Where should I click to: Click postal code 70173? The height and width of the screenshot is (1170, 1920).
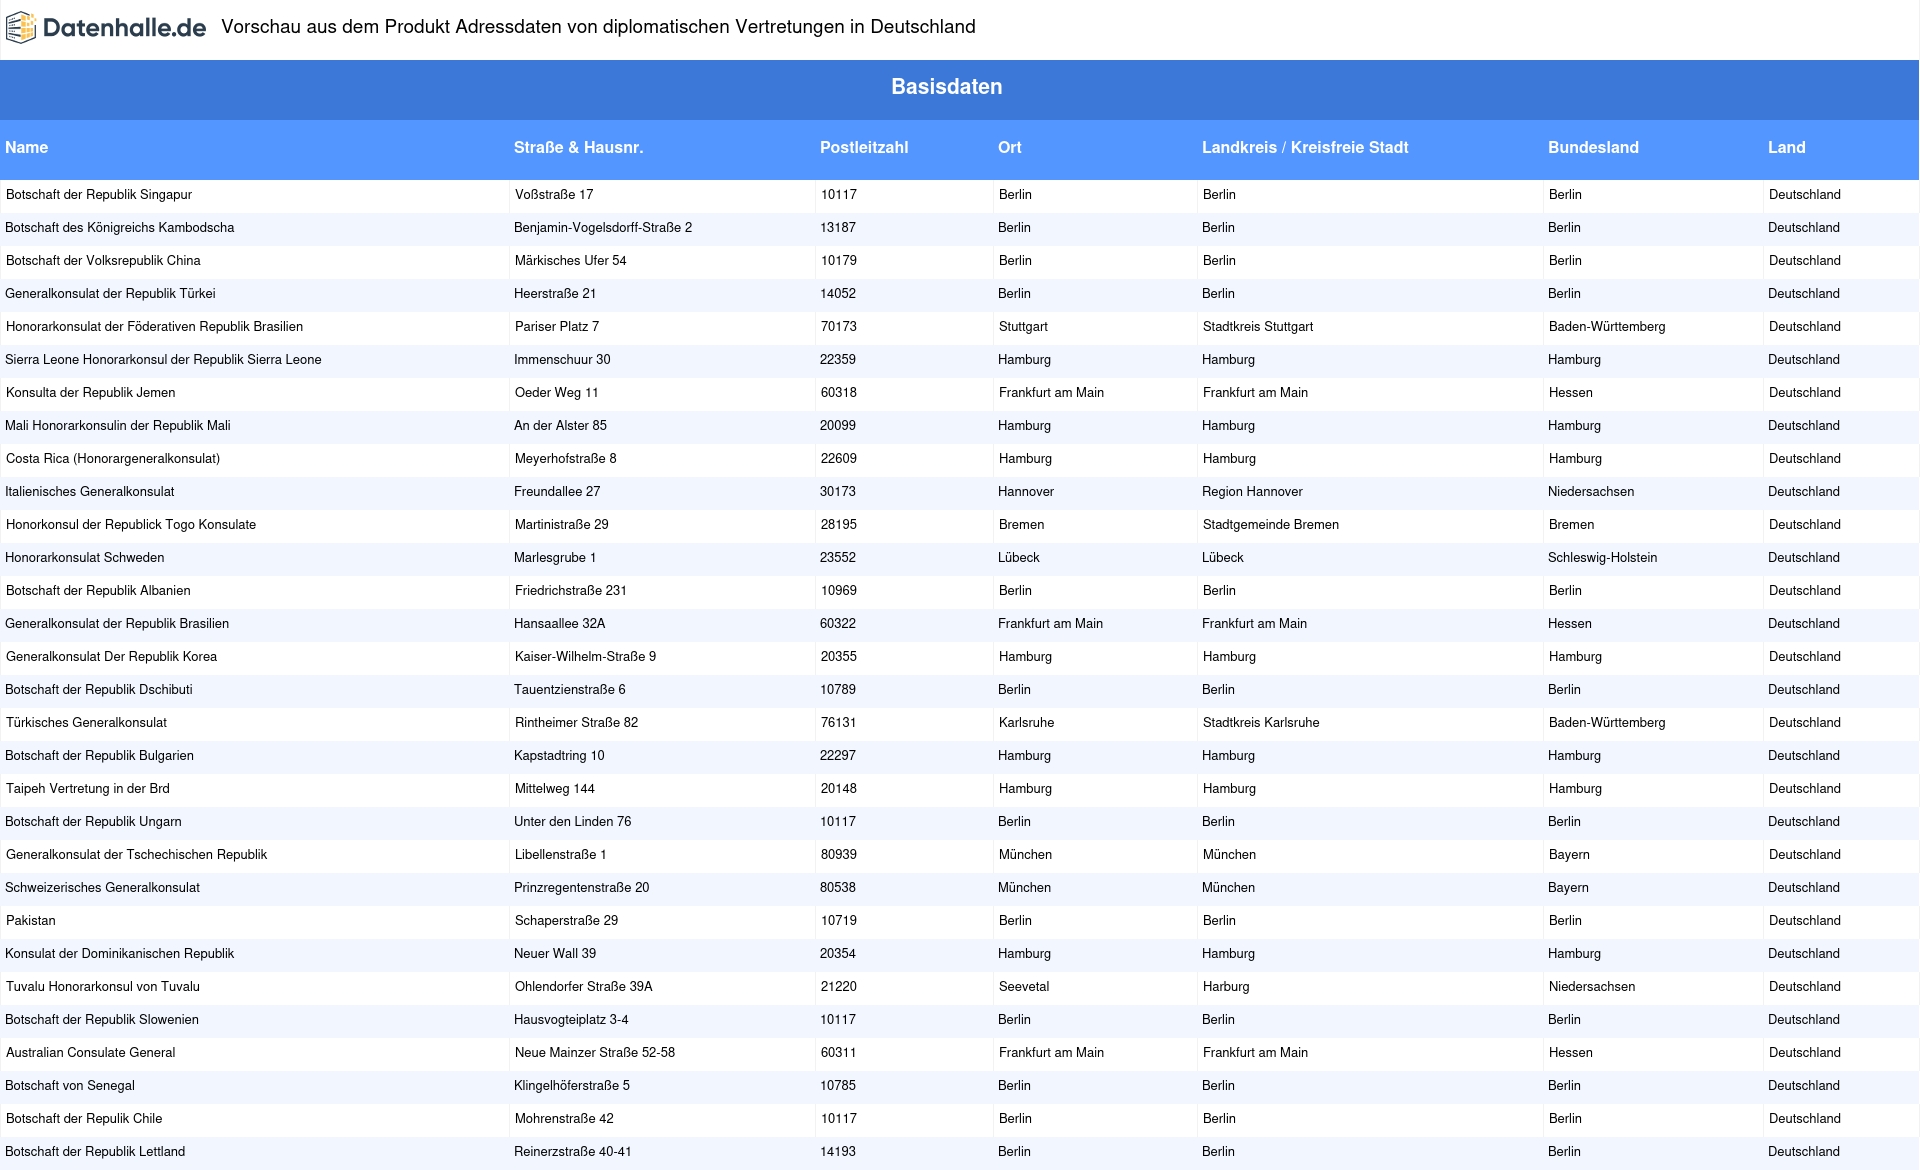[x=839, y=326]
